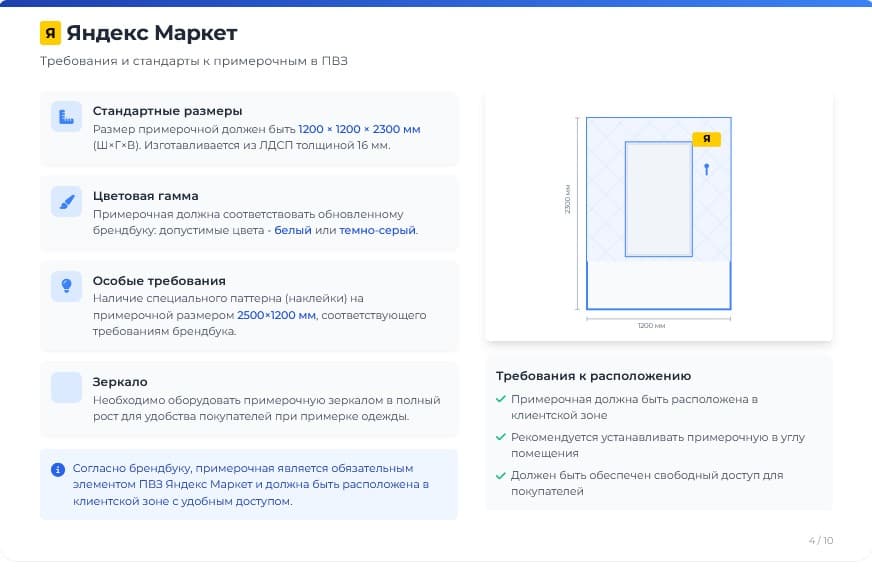This screenshot has height=567, width=872.
Task: Click the 'Особые требования' heading
Action: click(x=159, y=281)
